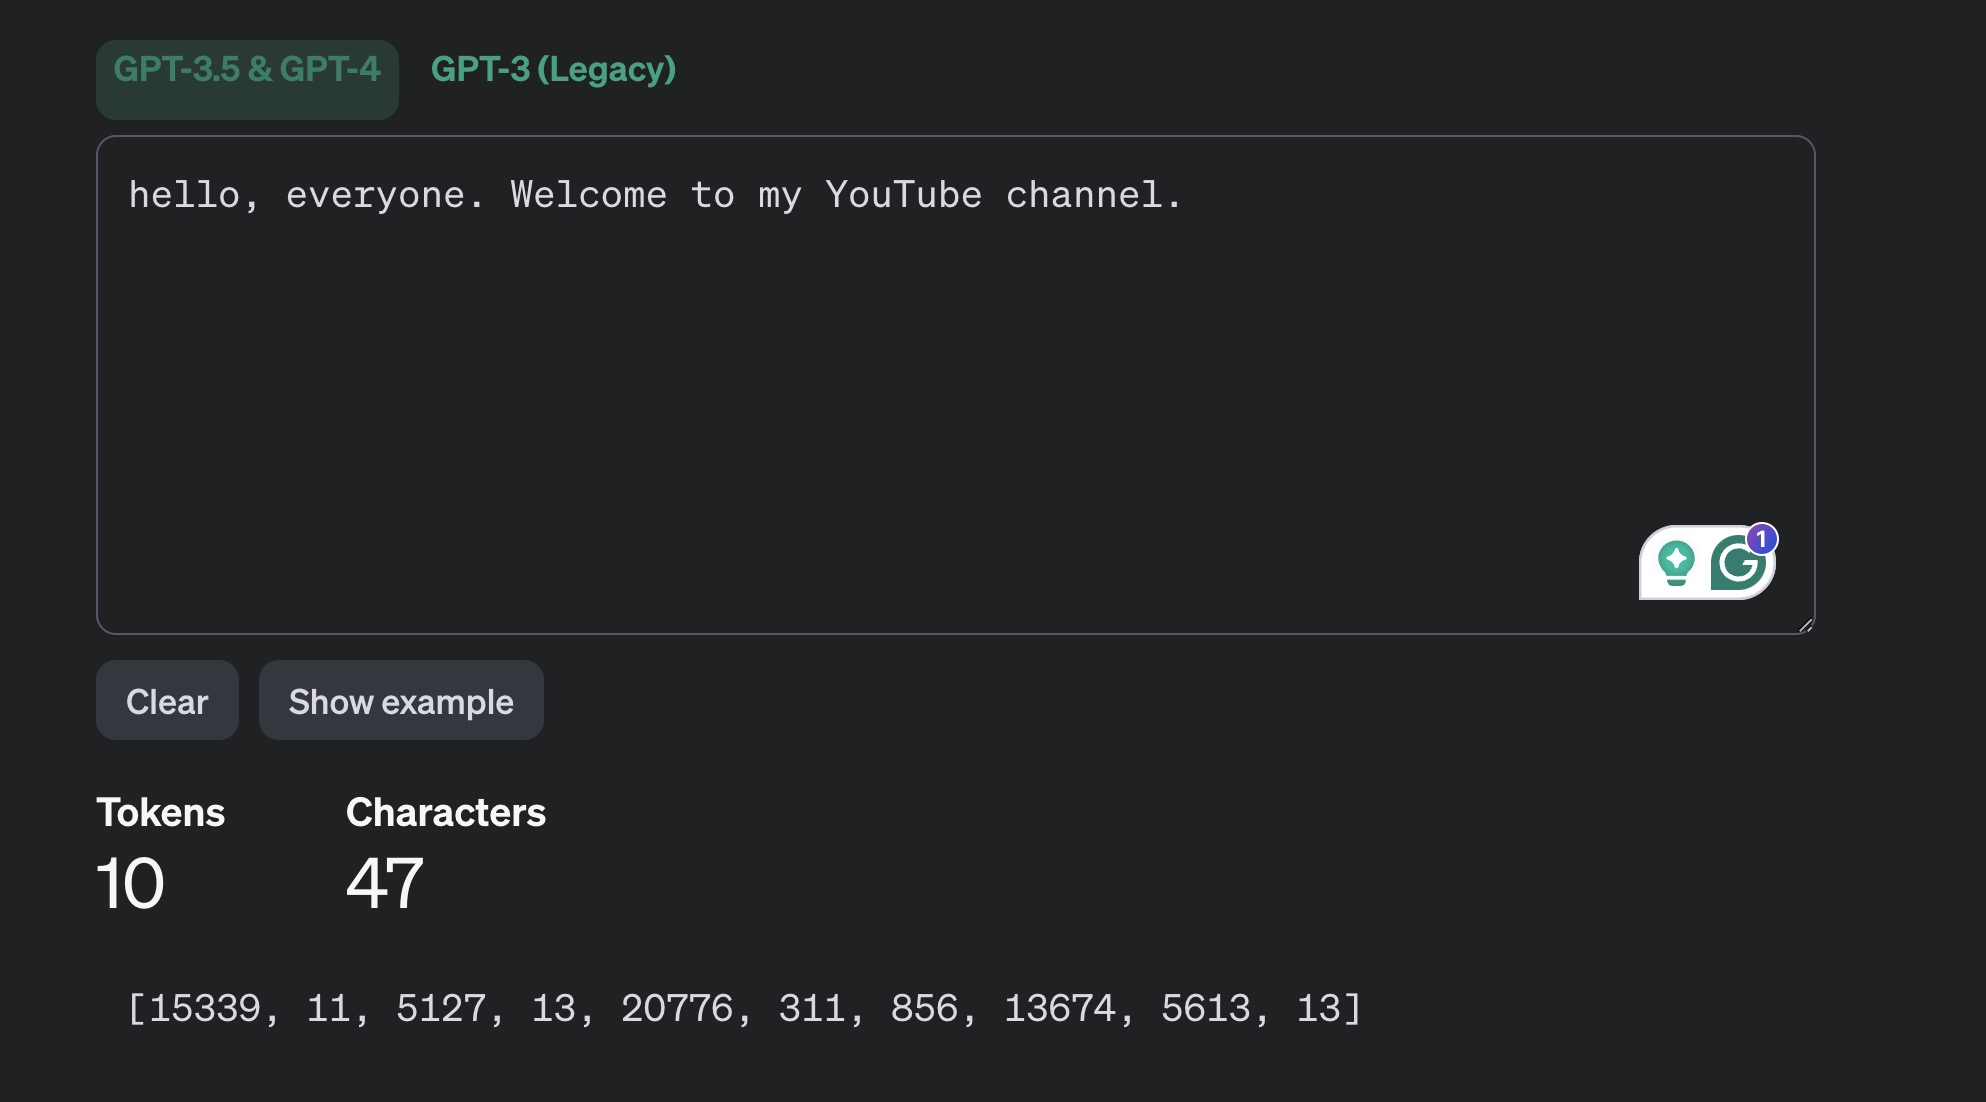Click the green Grammarly G icon
1986x1102 pixels.
(x=1737, y=566)
